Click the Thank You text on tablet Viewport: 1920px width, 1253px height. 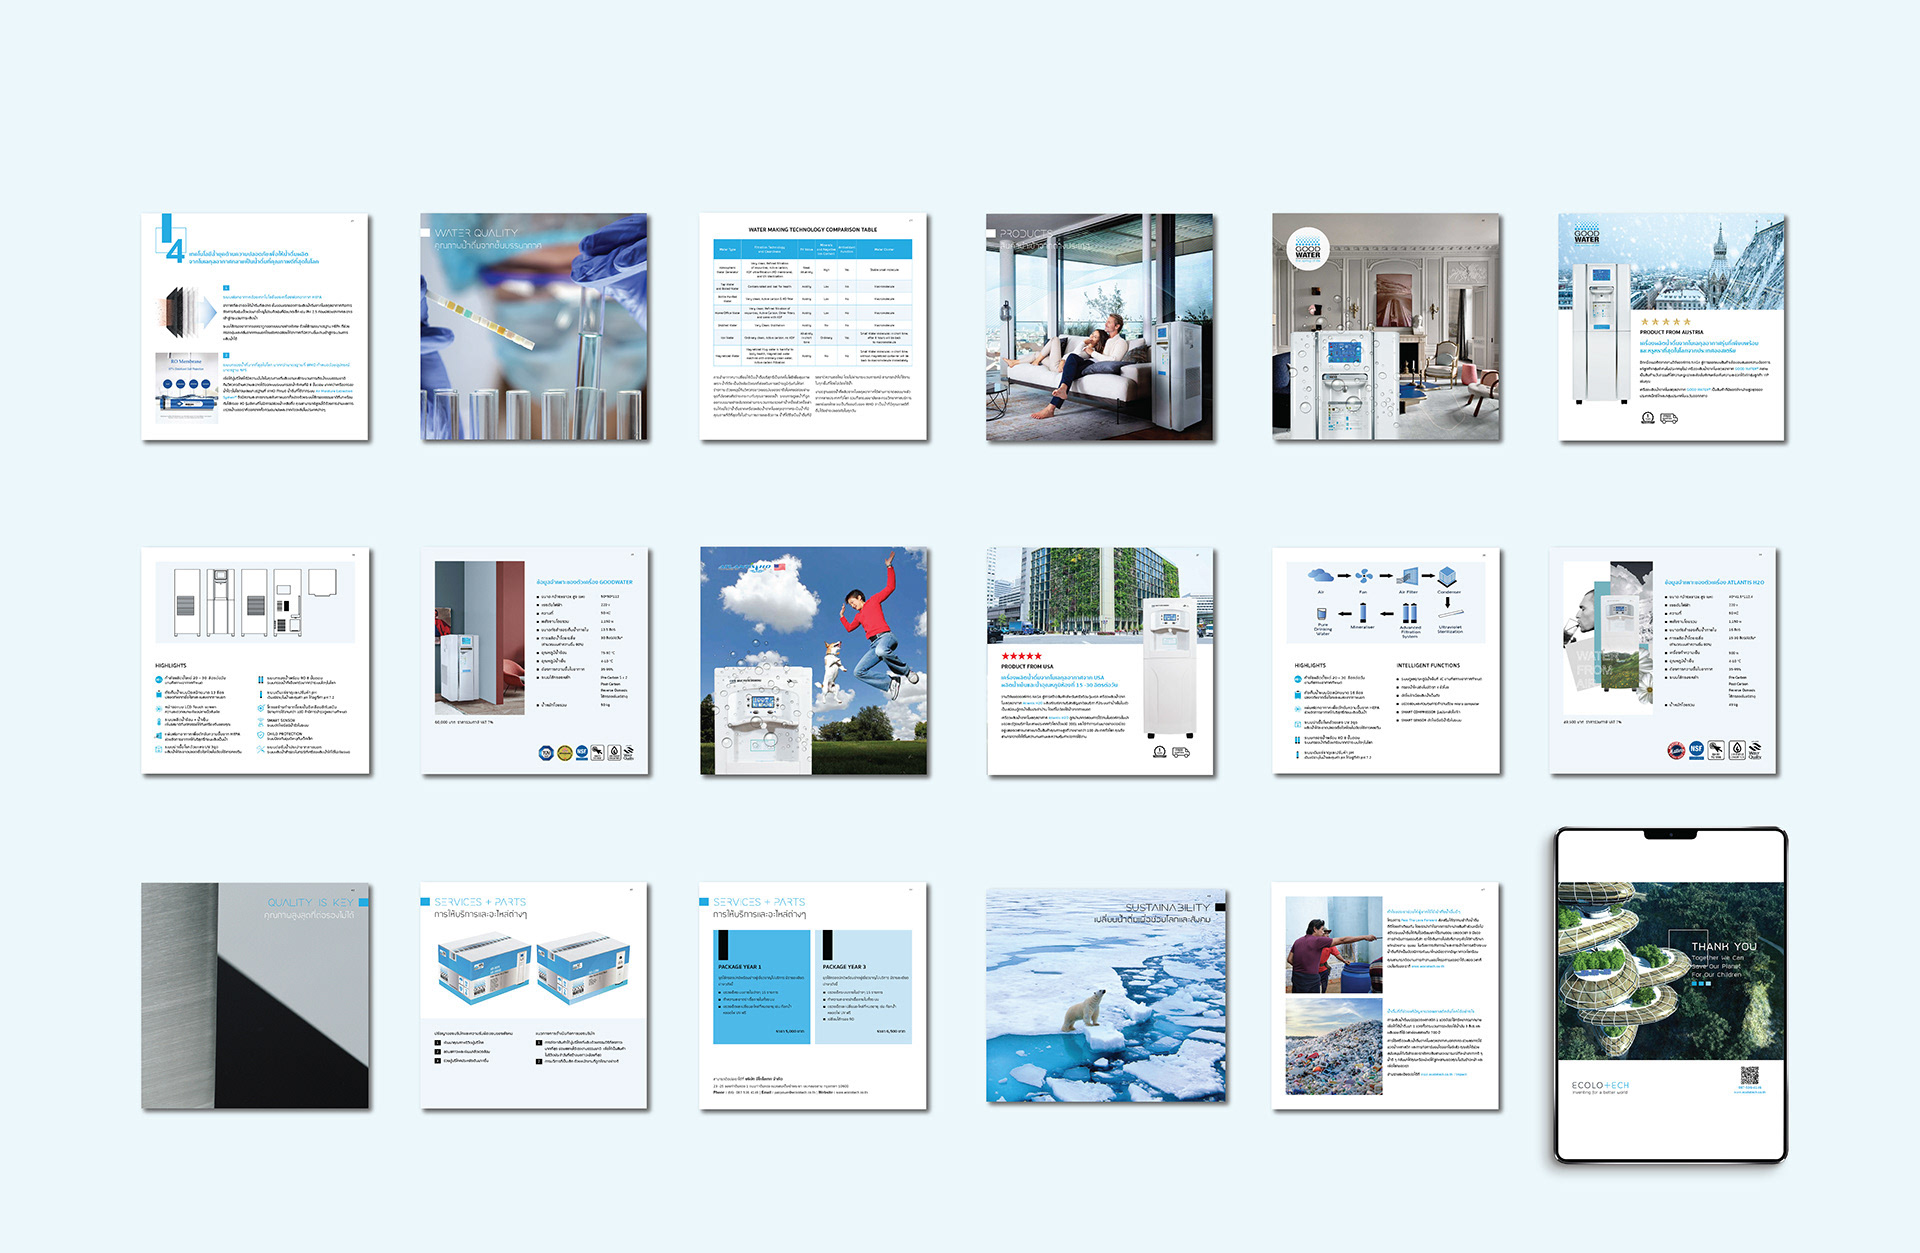coord(1723,946)
